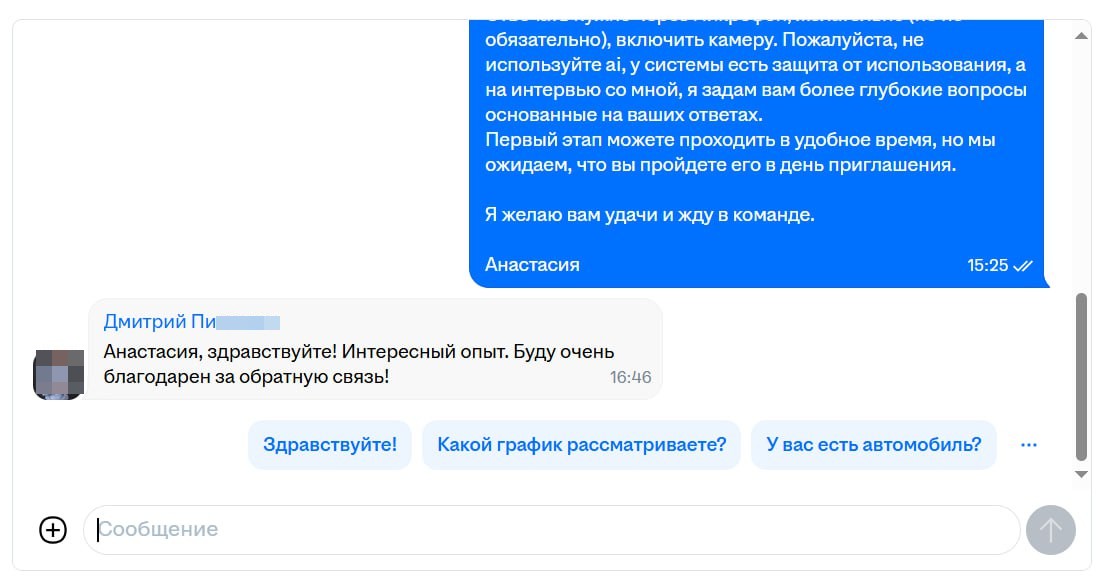This screenshot has width=1099, height=588.
Task: Open more quick reply options via ellipsis icon
Action: (x=1031, y=444)
